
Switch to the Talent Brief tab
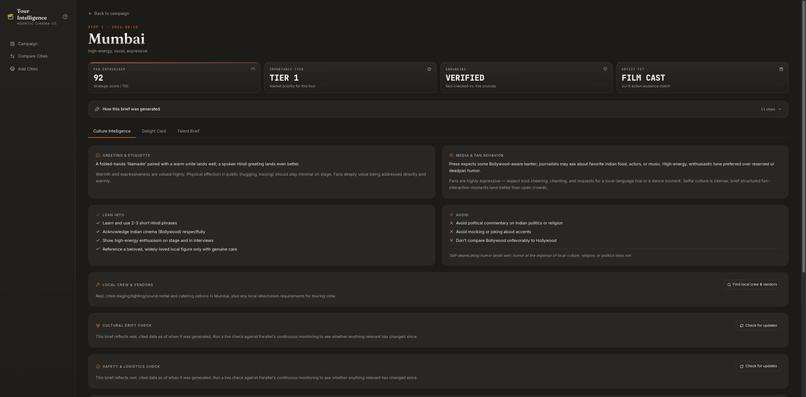[x=188, y=131]
